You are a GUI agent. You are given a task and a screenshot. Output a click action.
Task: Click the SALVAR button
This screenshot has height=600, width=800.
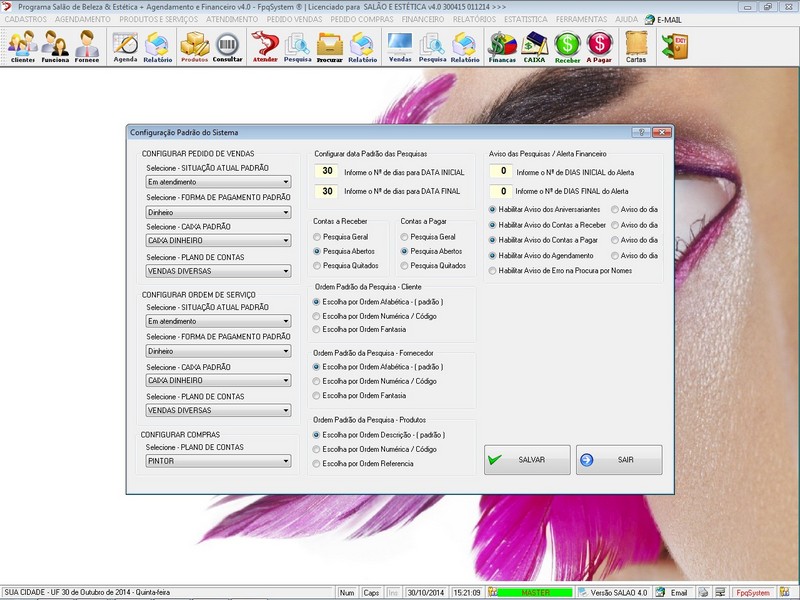(527, 460)
